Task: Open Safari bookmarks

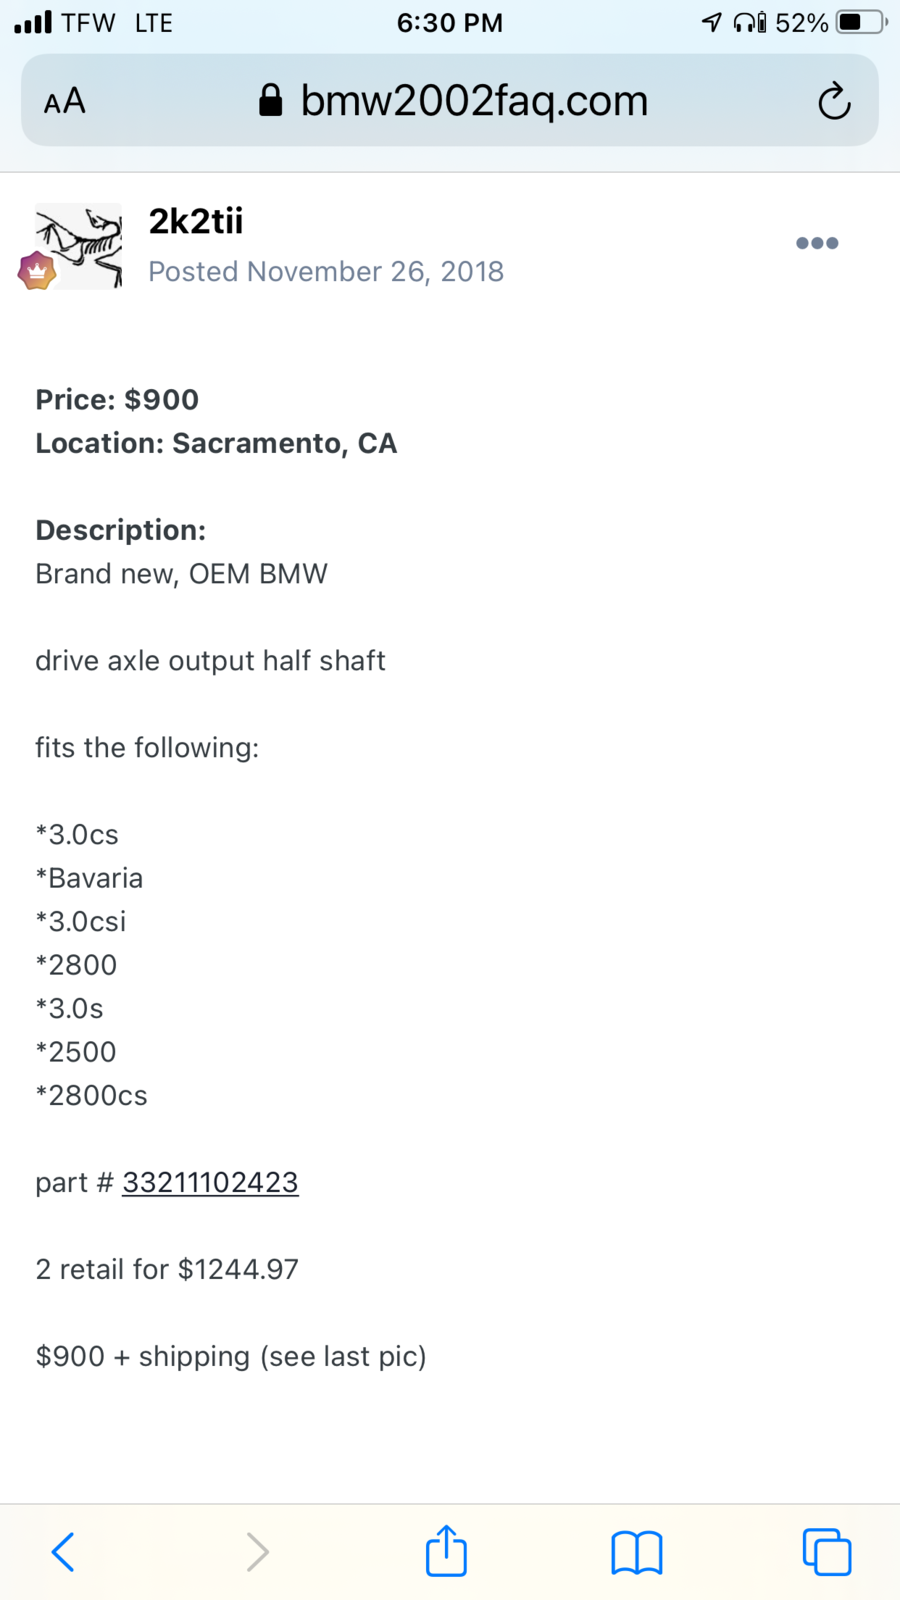Action: point(636,1551)
